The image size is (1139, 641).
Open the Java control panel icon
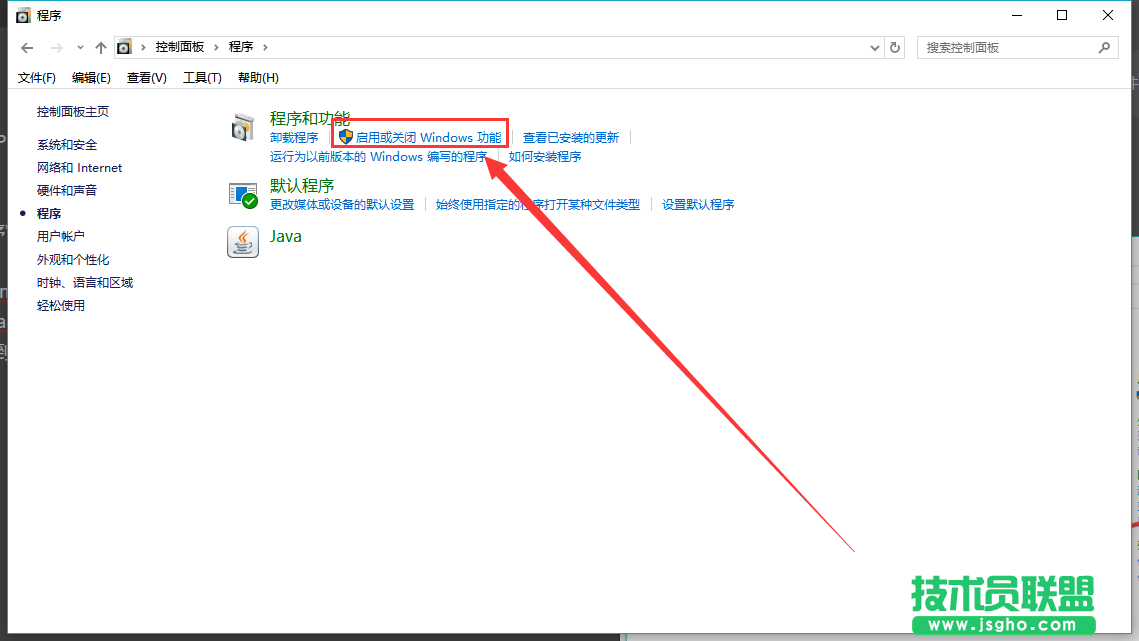243,242
